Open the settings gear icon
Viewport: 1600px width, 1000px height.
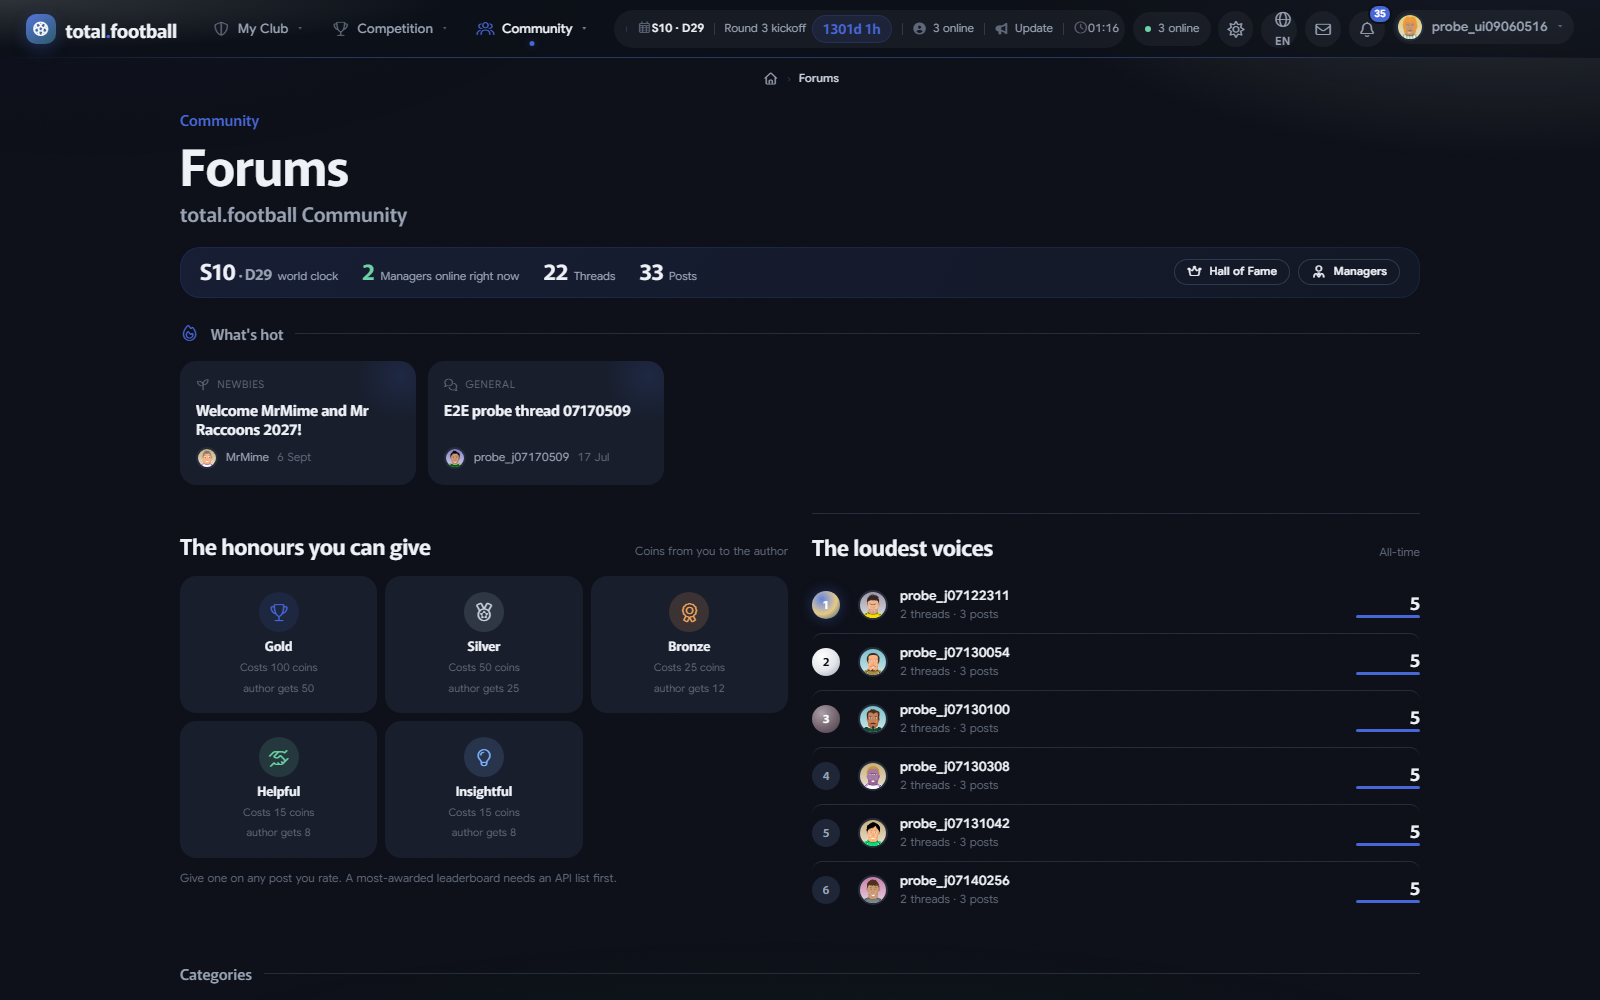click(x=1236, y=29)
